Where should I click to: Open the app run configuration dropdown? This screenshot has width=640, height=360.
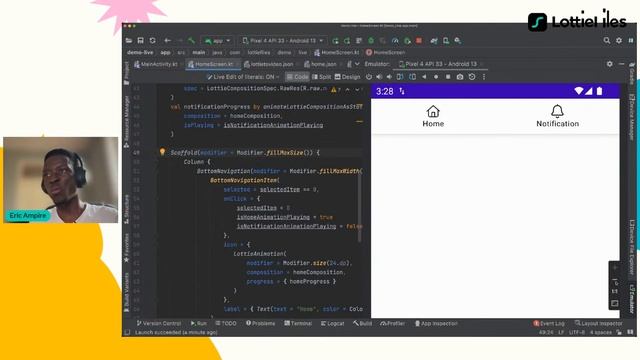click(218, 41)
